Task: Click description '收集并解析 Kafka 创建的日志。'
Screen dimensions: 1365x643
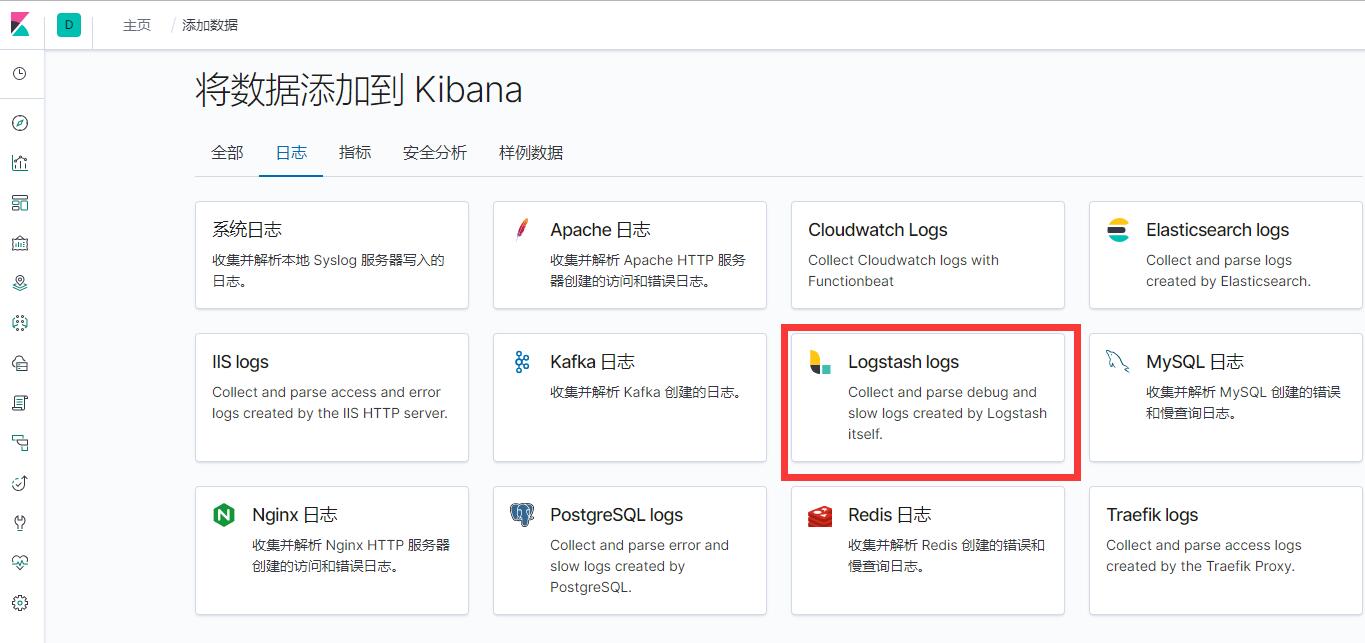Action: click(648, 392)
